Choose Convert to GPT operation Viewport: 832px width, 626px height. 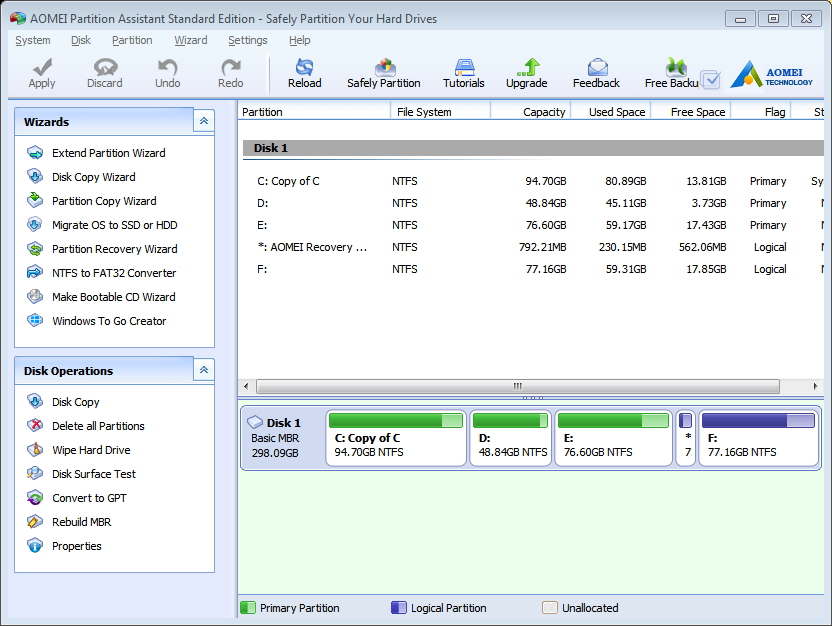point(89,498)
